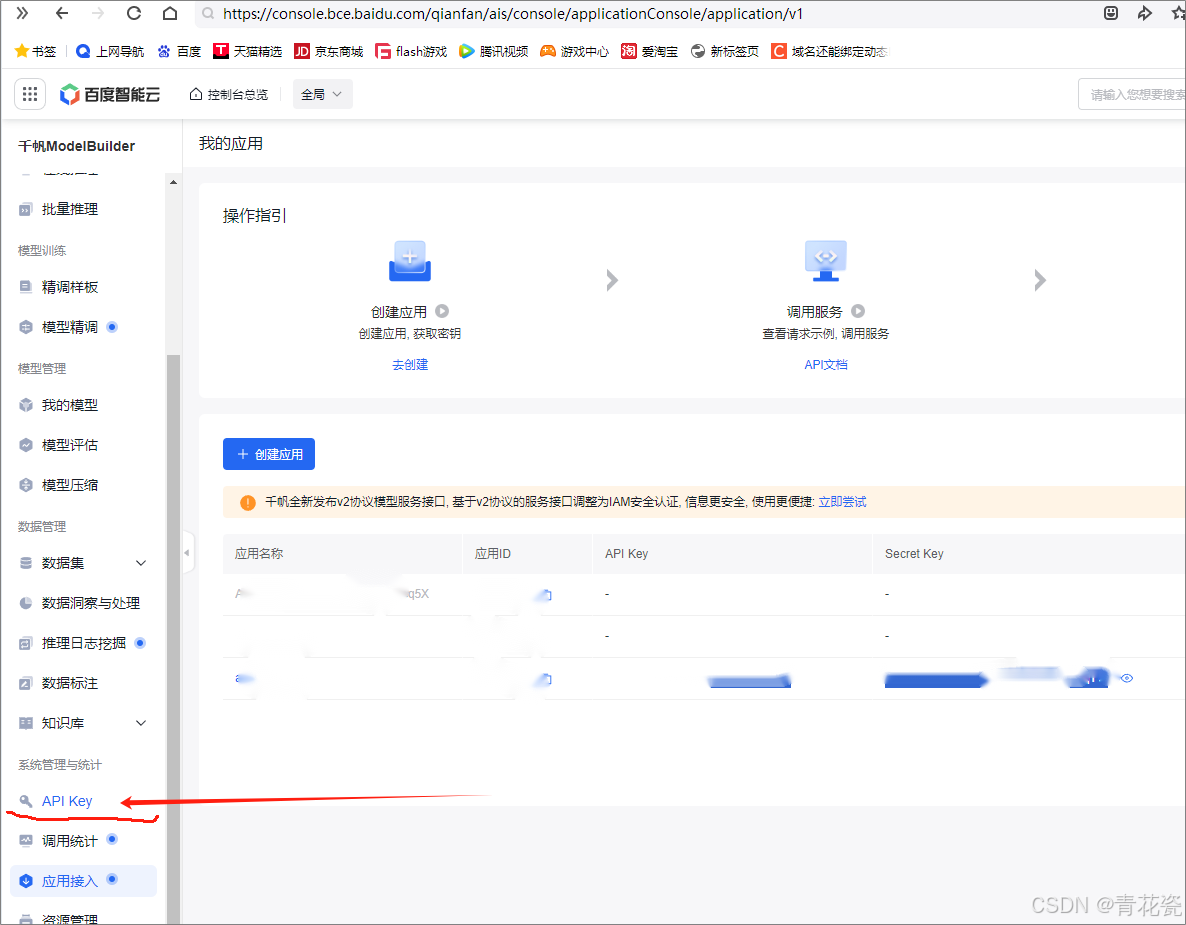The image size is (1186, 925).
Task: Open 模型精调 in the sidebar
Action: tap(70, 327)
